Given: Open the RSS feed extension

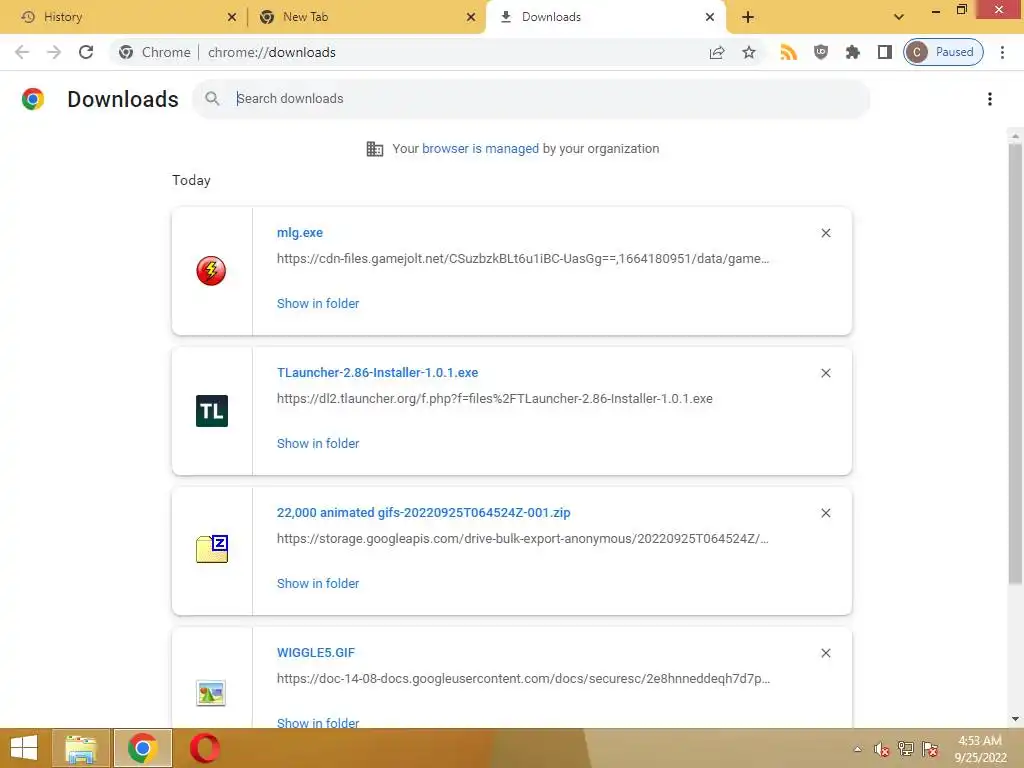Looking at the screenshot, I should pyautogui.click(x=789, y=52).
